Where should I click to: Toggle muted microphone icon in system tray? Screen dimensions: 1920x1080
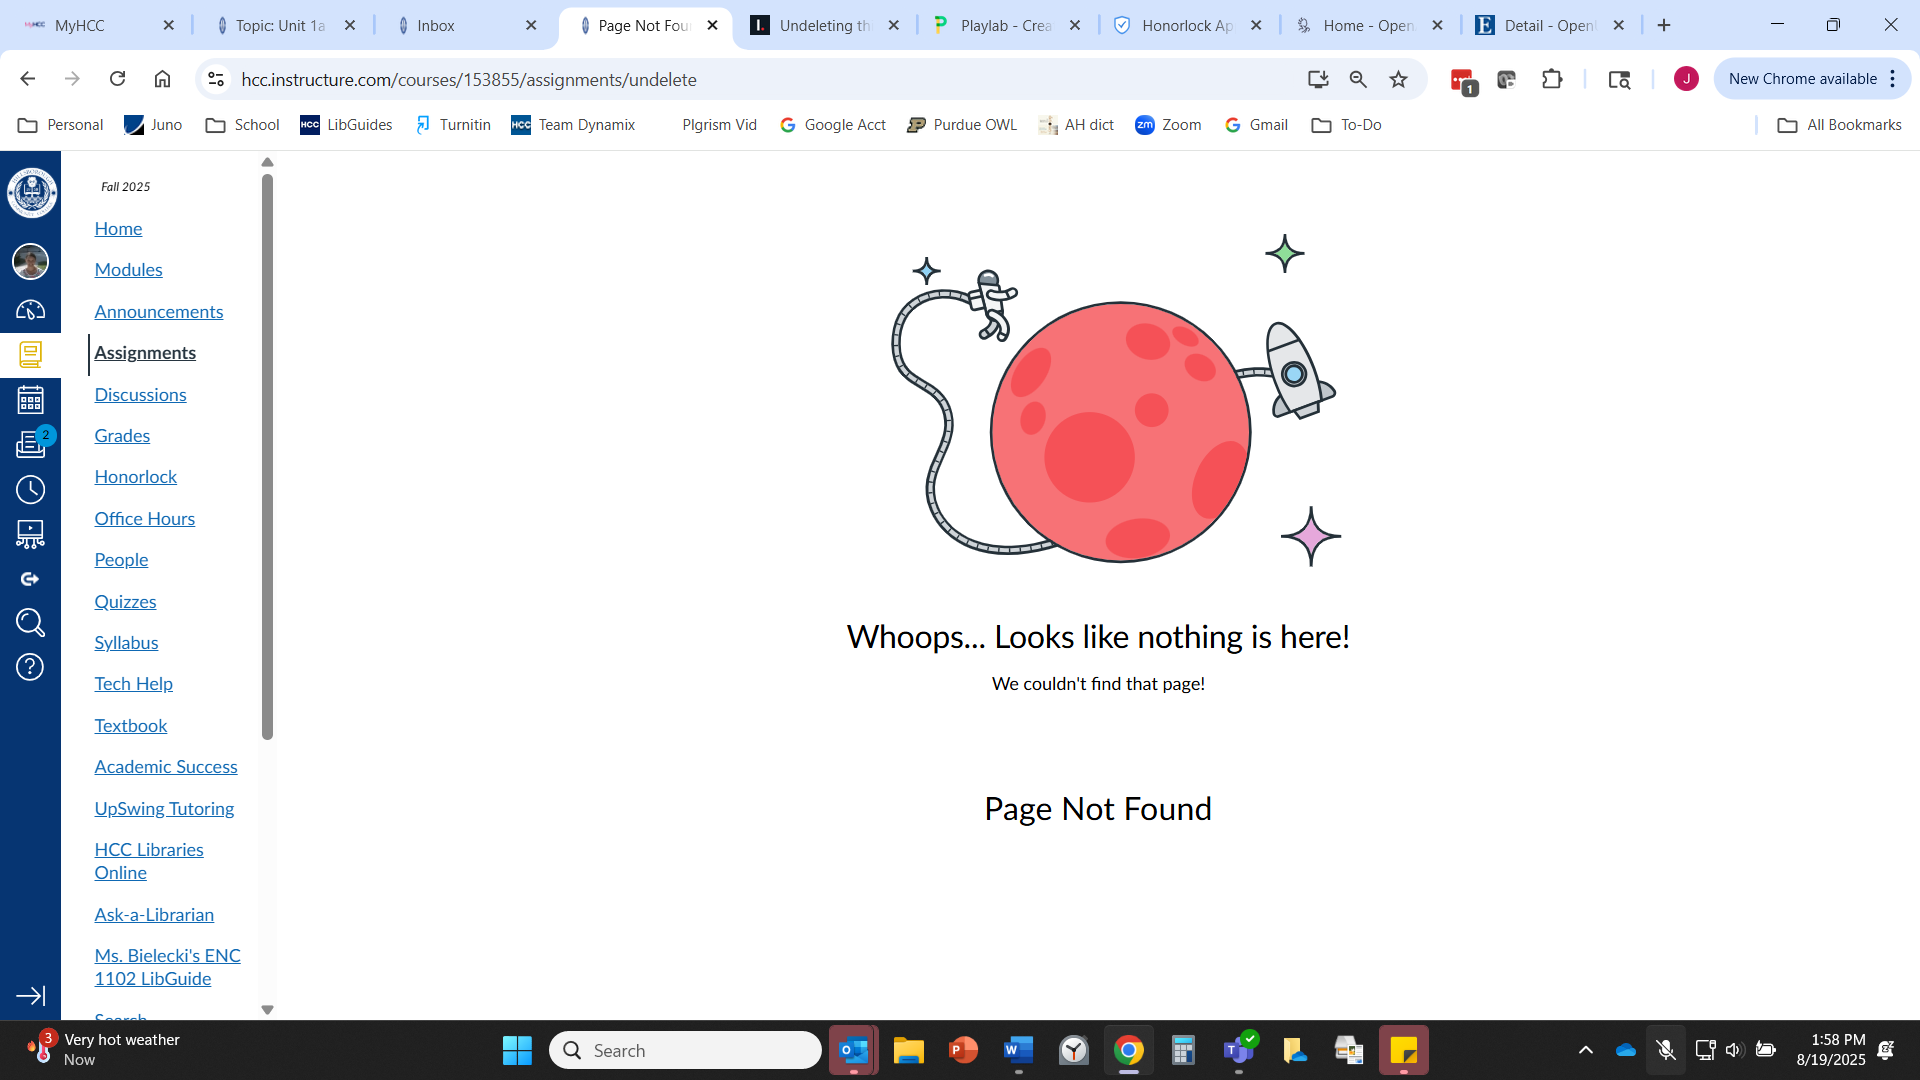click(x=1666, y=1050)
